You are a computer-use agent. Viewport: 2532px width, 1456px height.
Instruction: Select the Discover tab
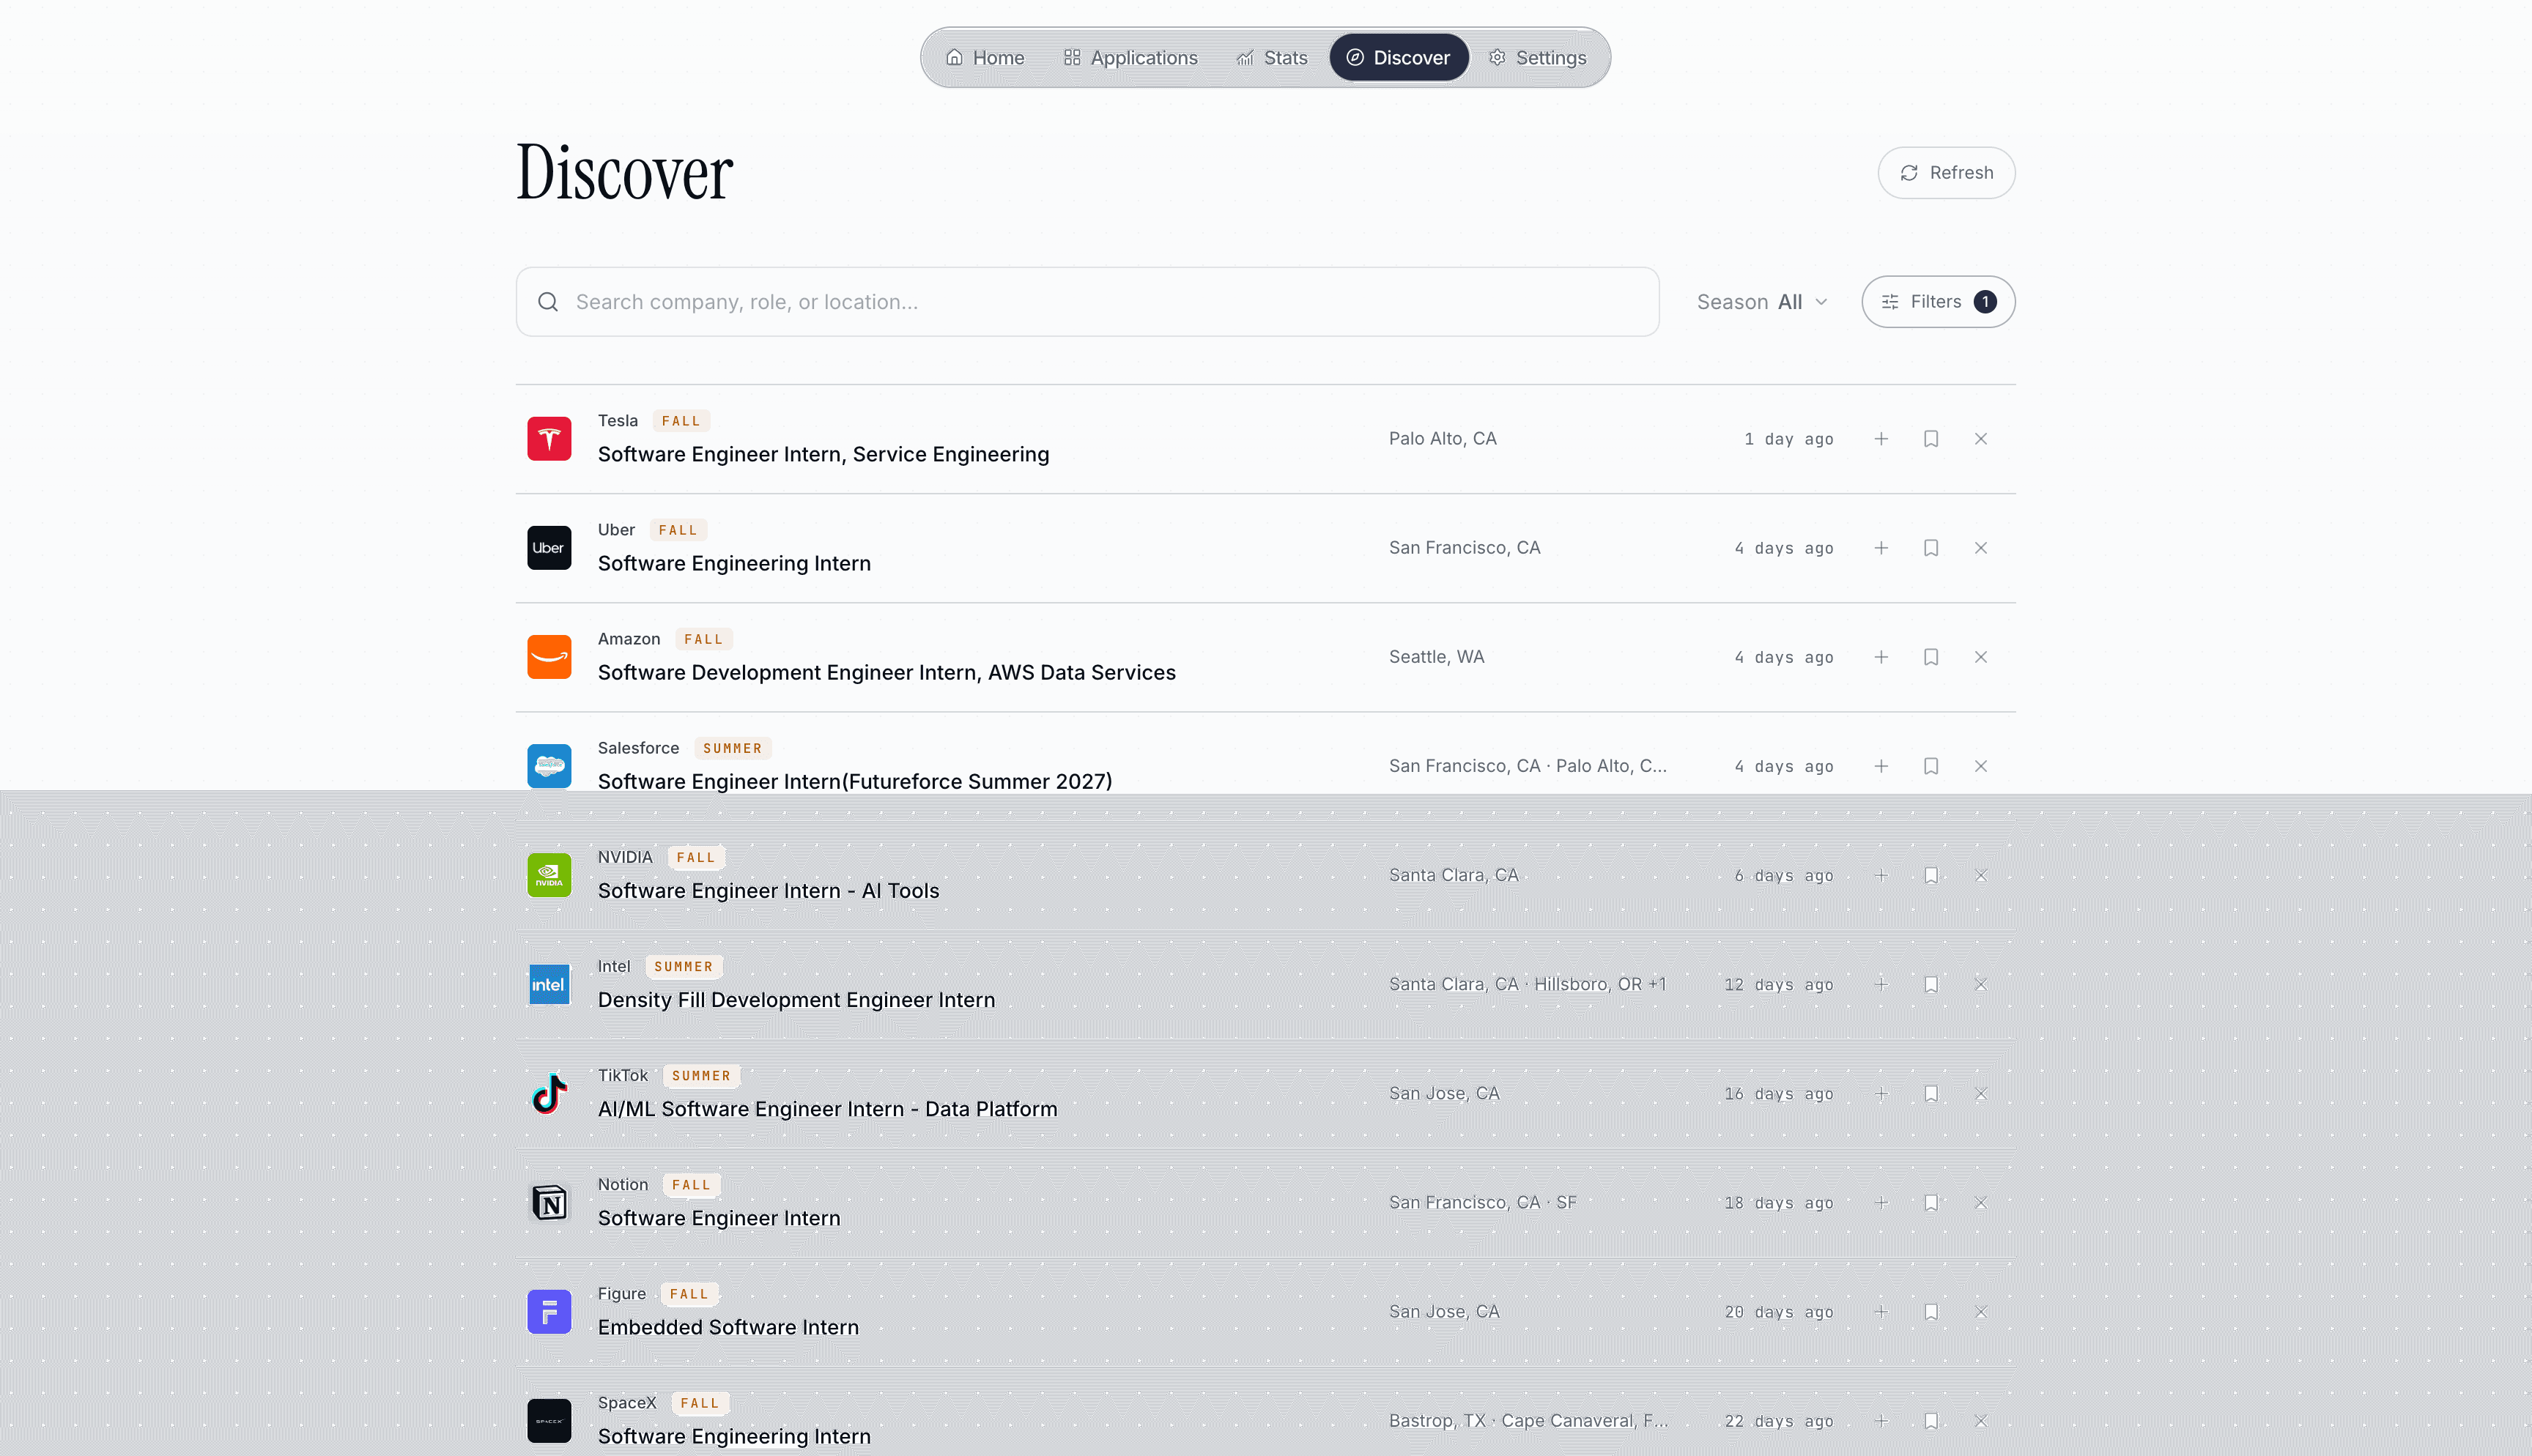1398,58
